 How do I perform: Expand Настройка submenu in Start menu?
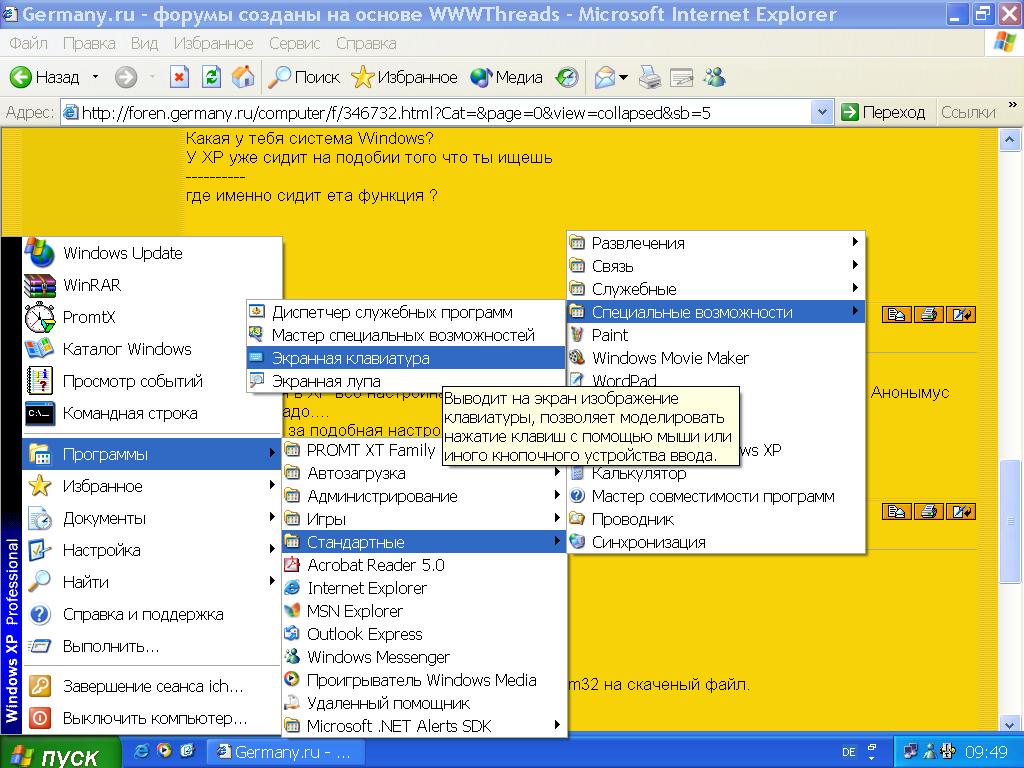click(x=152, y=550)
